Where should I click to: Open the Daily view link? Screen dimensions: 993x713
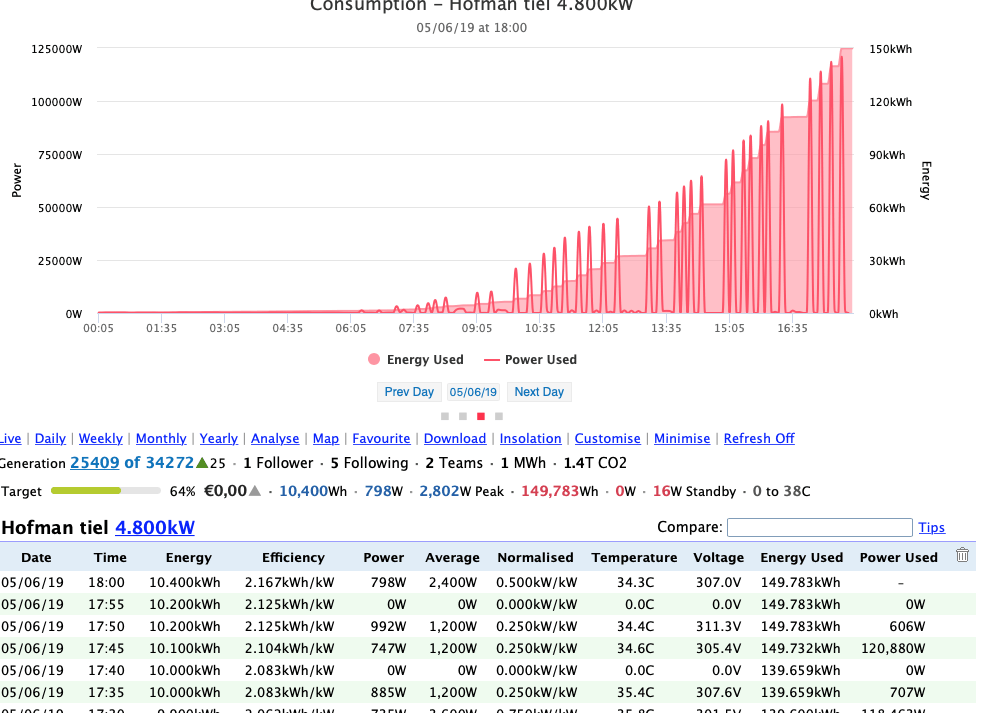click(x=50, y=438)
